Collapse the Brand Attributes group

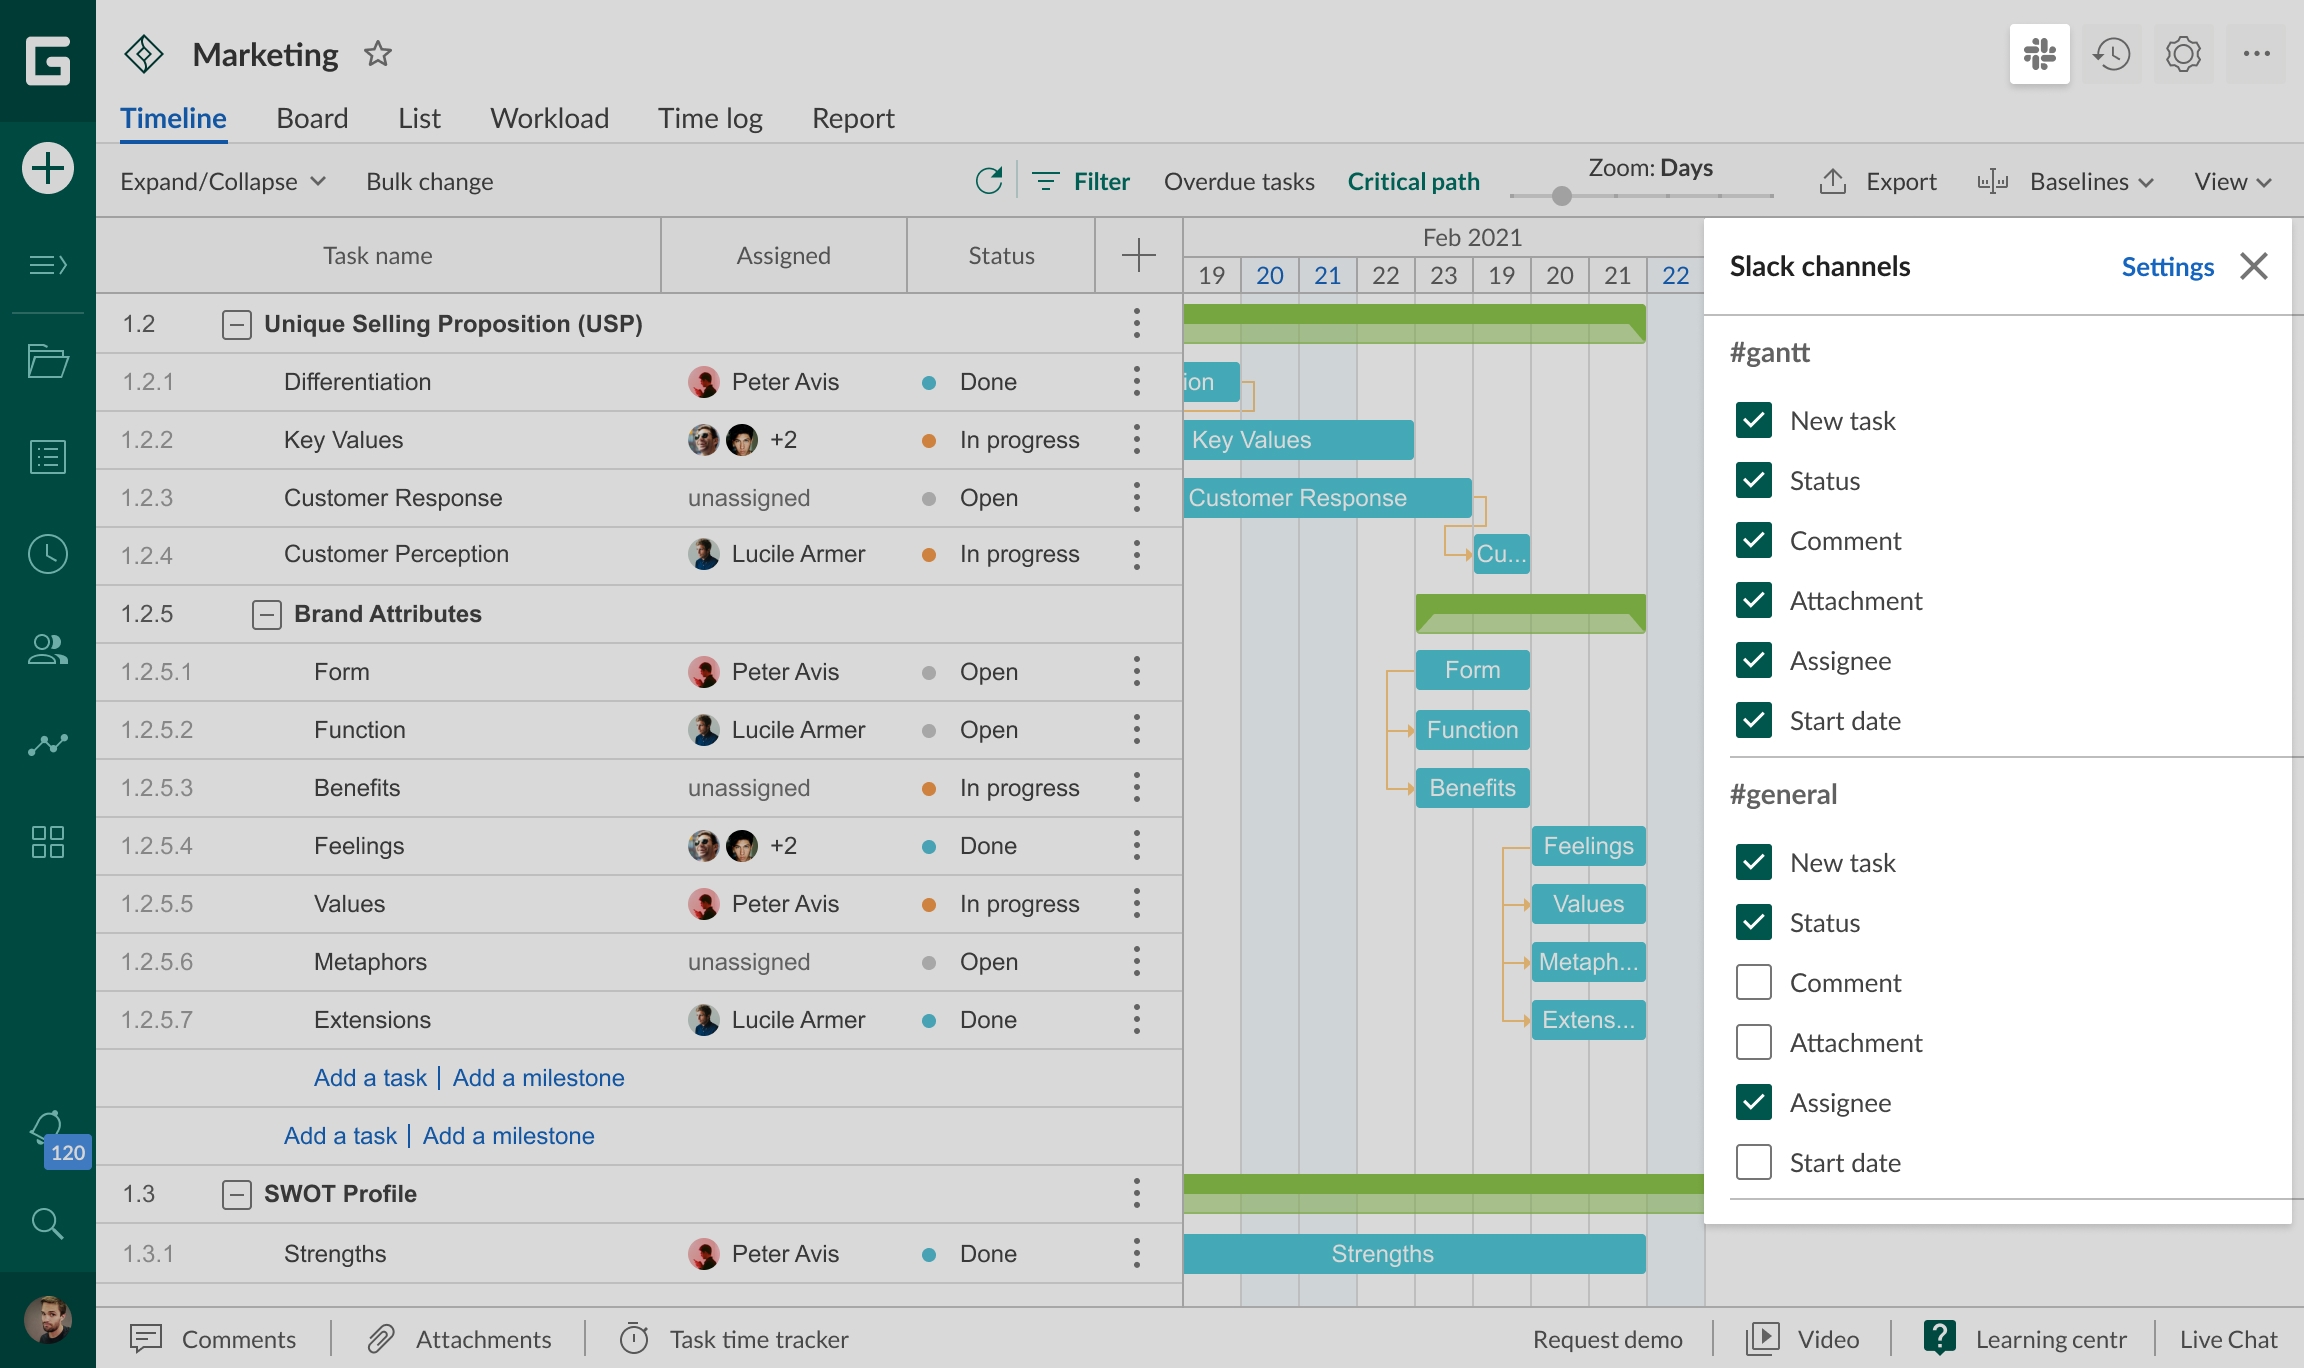tap(266, 614)
